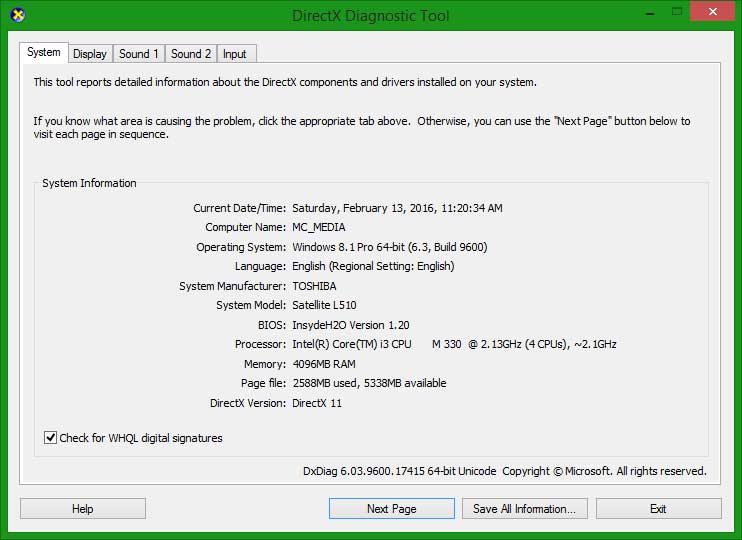742x540 pixels.
Task: Click the Operating System label
Action: click(x=241, y=247)
